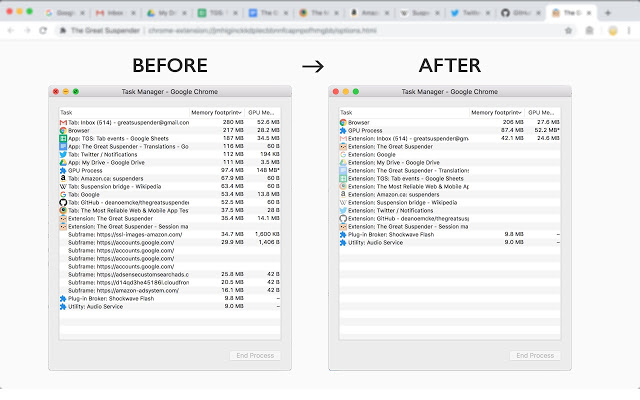This screenshot has height=400, width=640.
Task: Close the TGS Sheets browser tab
Action: (x=235, y=13)
